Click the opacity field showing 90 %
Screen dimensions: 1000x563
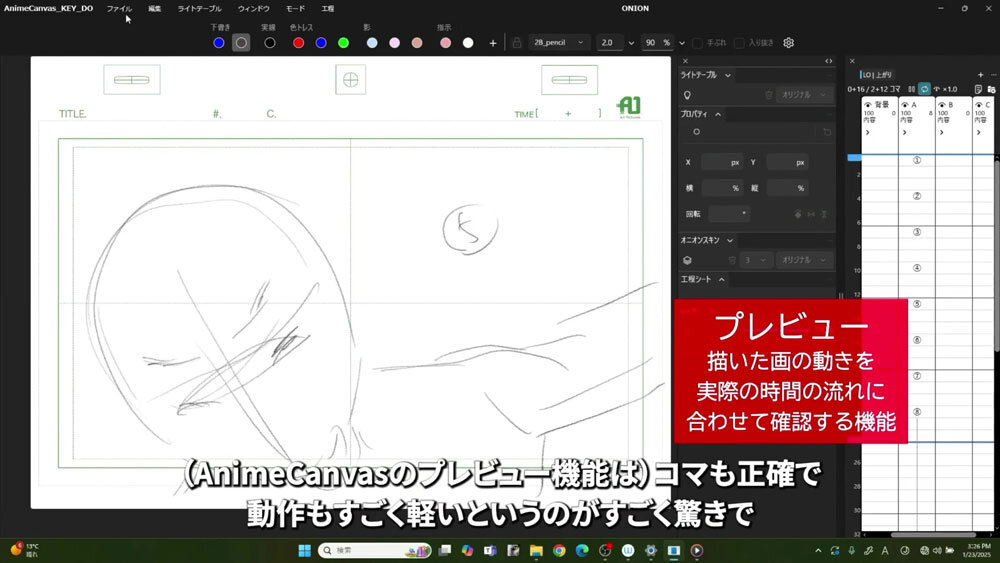[x=658, y=43]
